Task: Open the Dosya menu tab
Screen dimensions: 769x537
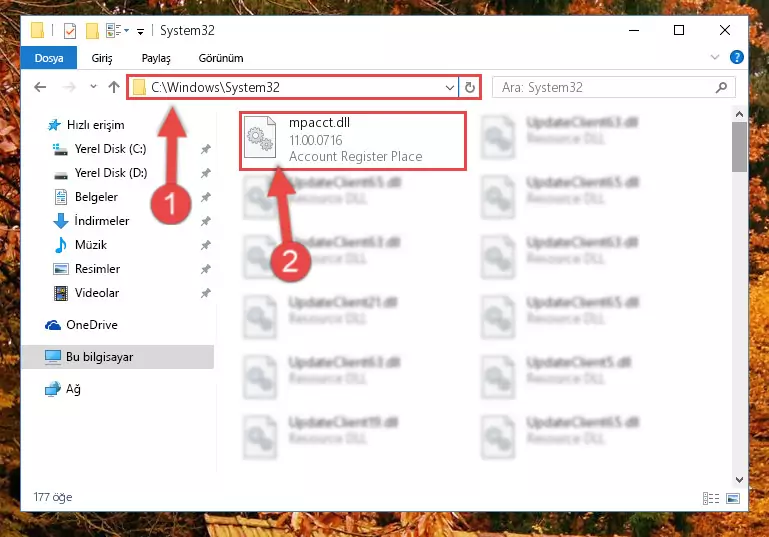Action: point(49,58)
